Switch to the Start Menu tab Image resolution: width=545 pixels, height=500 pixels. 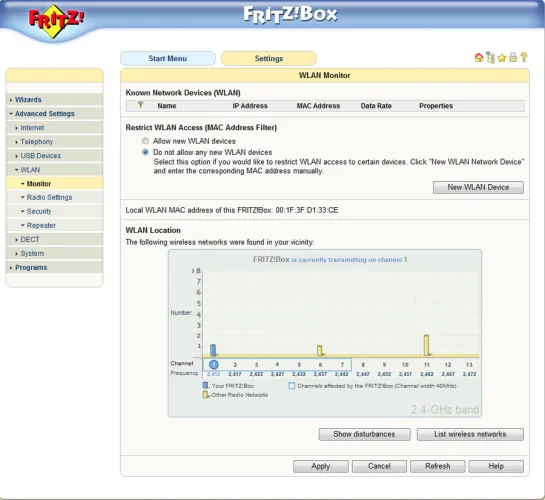point(168,58)
